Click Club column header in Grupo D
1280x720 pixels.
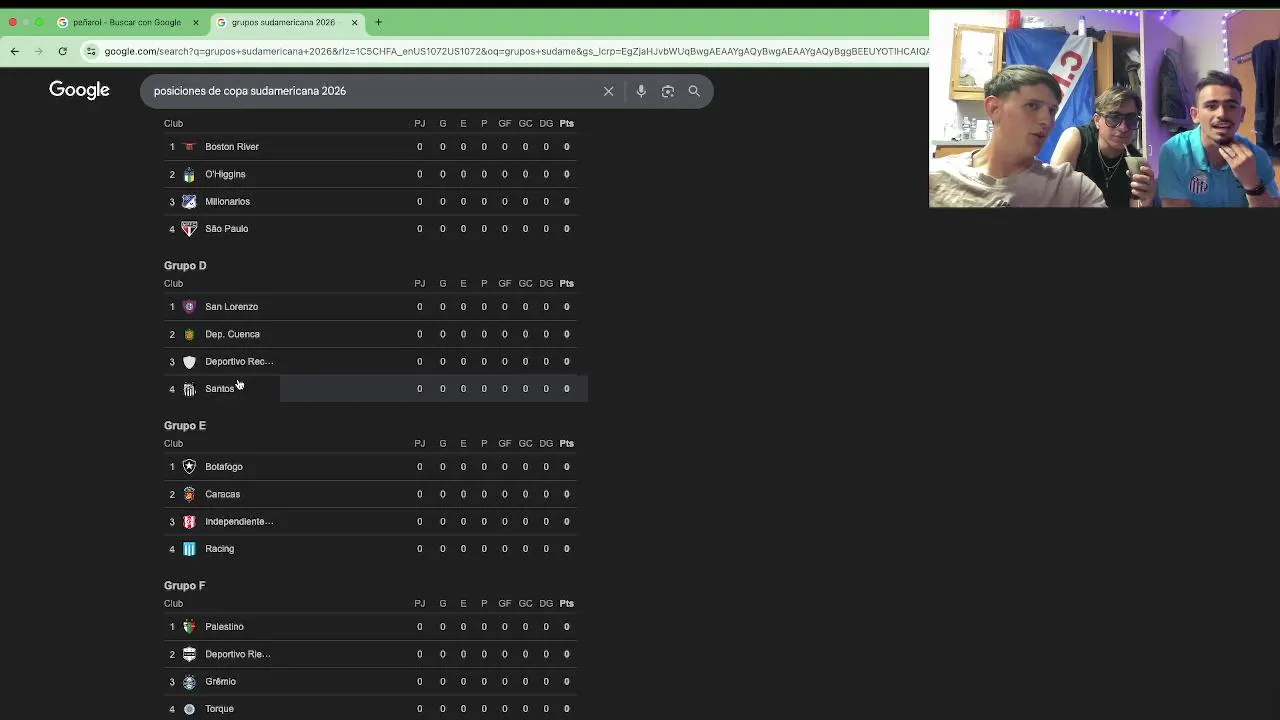point(173,284)
